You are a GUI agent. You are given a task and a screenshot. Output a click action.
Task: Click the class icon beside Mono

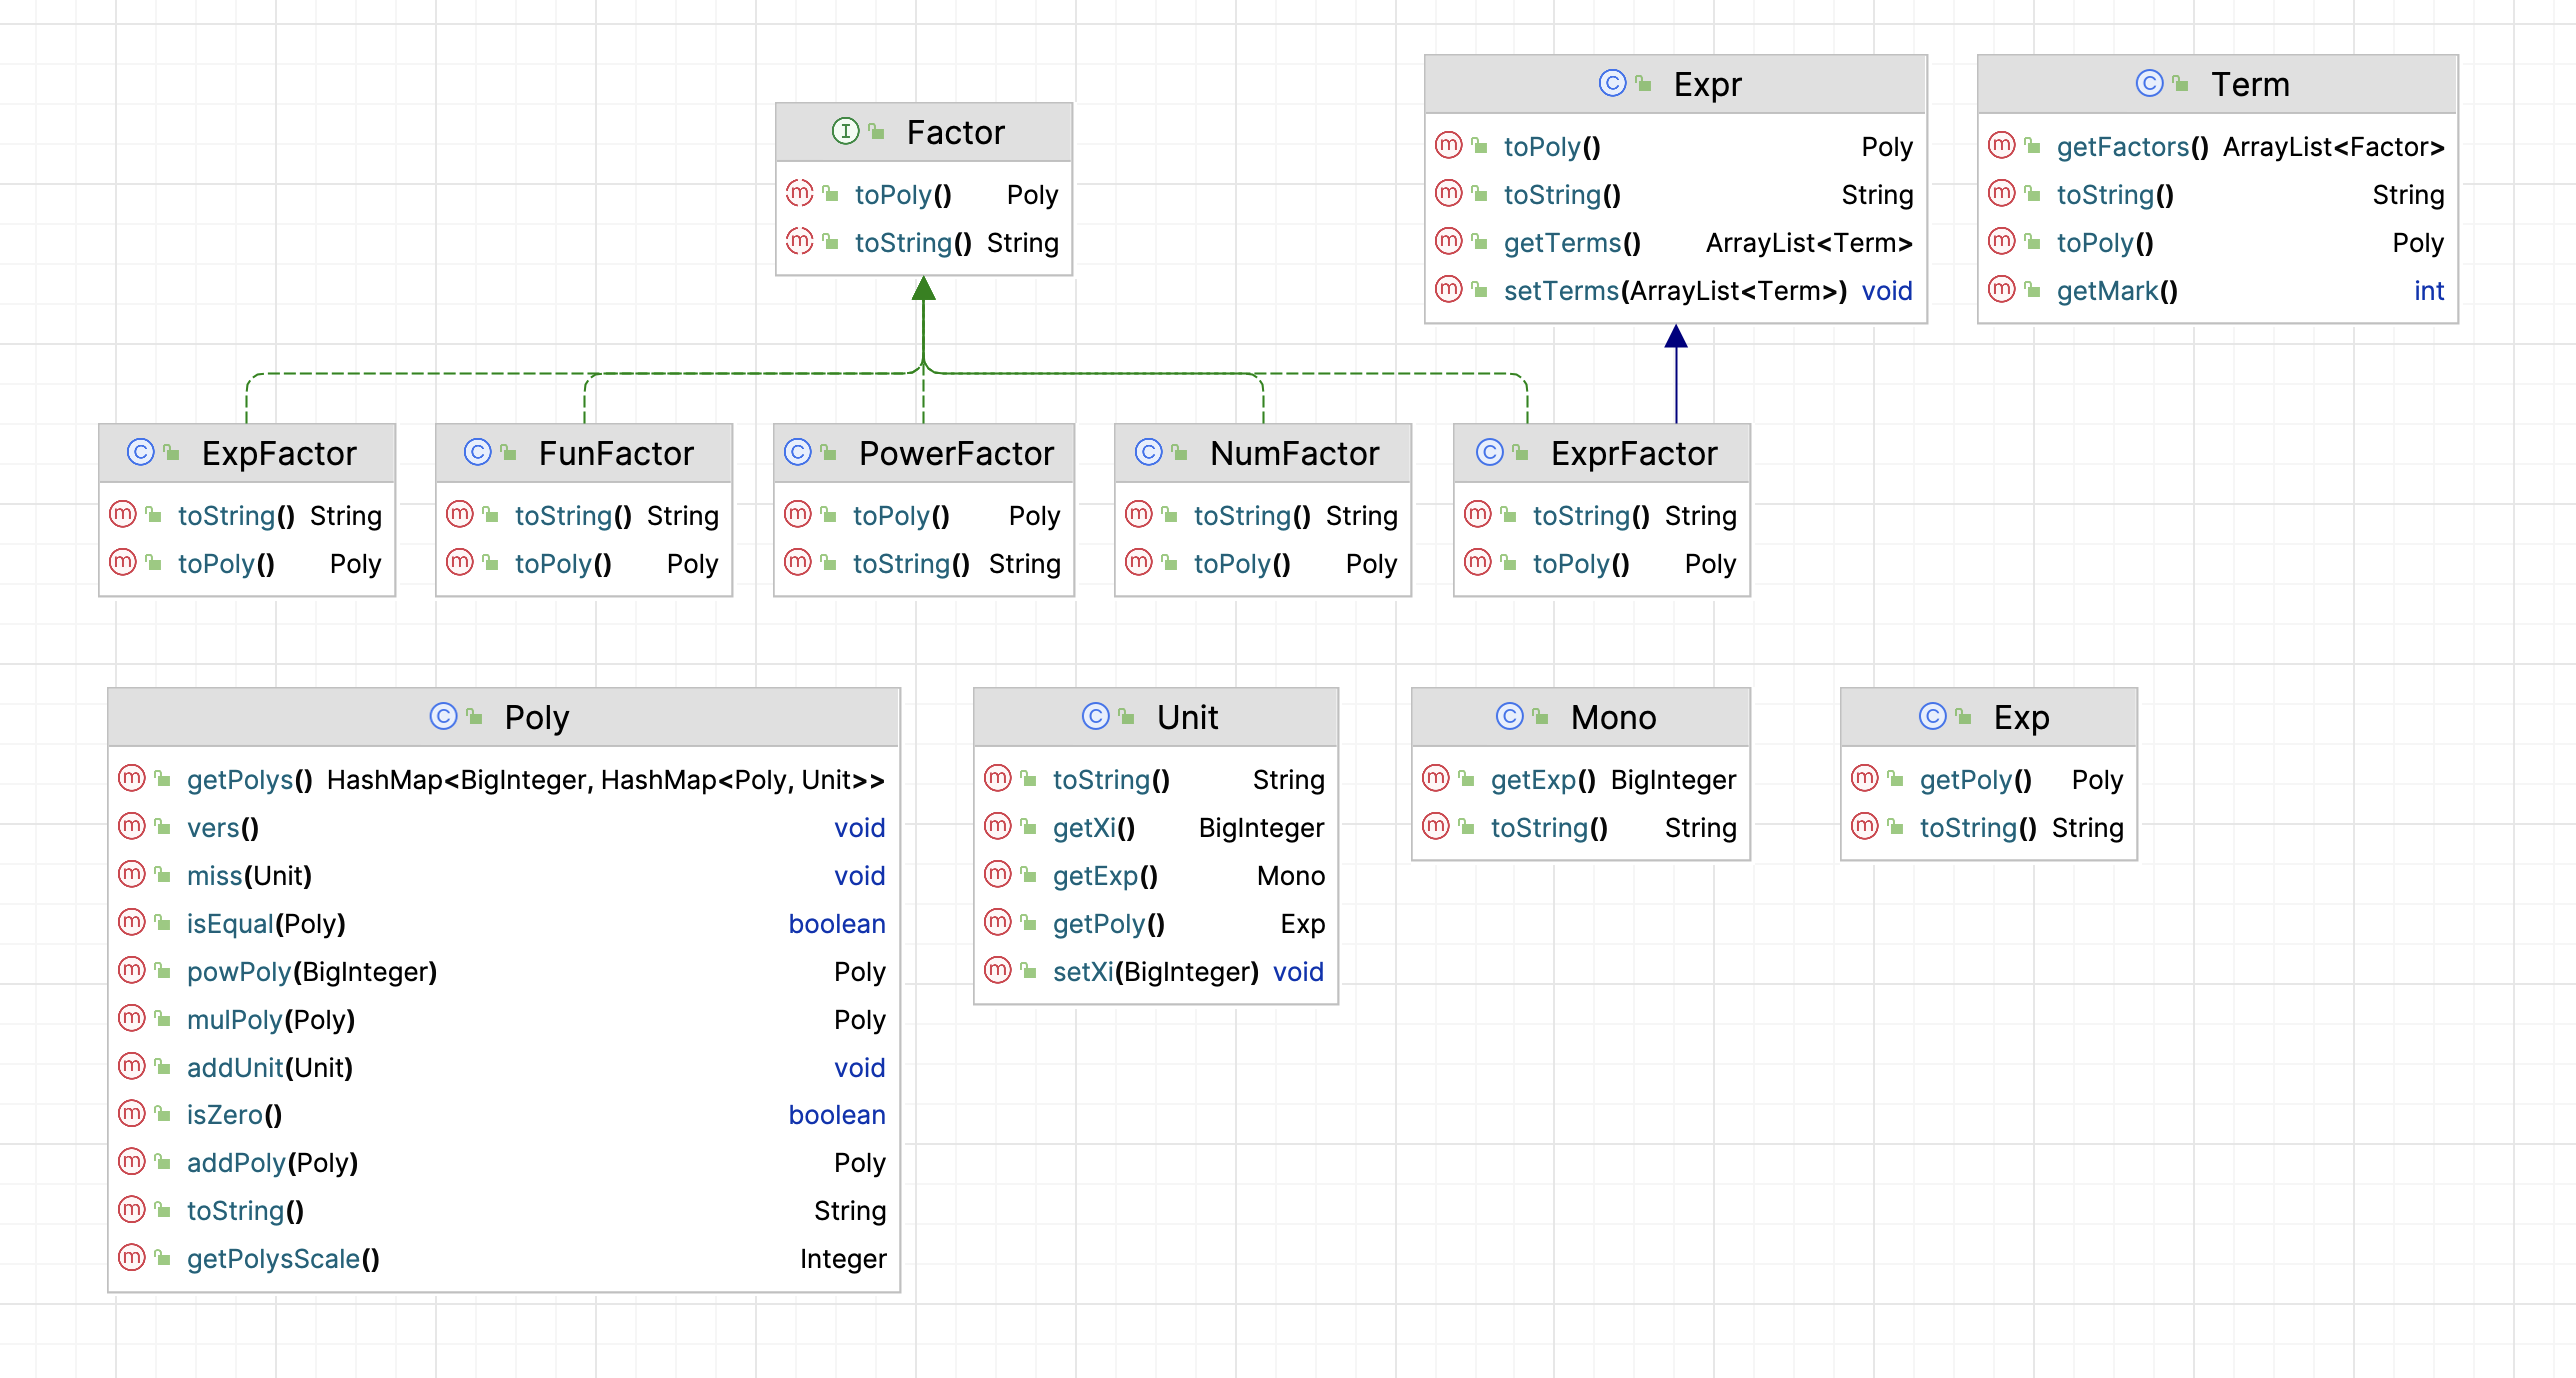click(x=1509, y=716)
